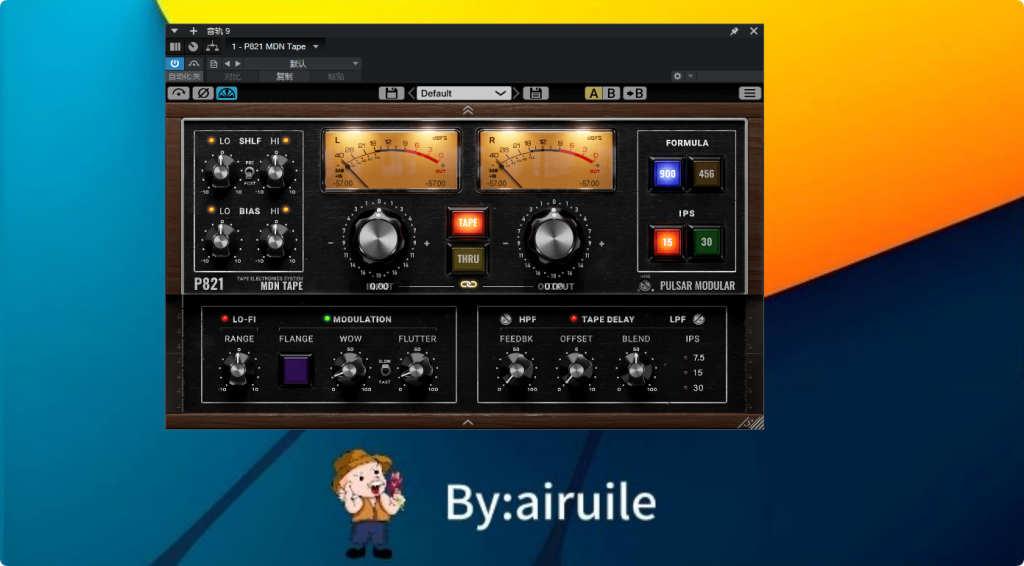Click the blue VU meter icon
The image size is (1024, 566).
coord(227,93)
